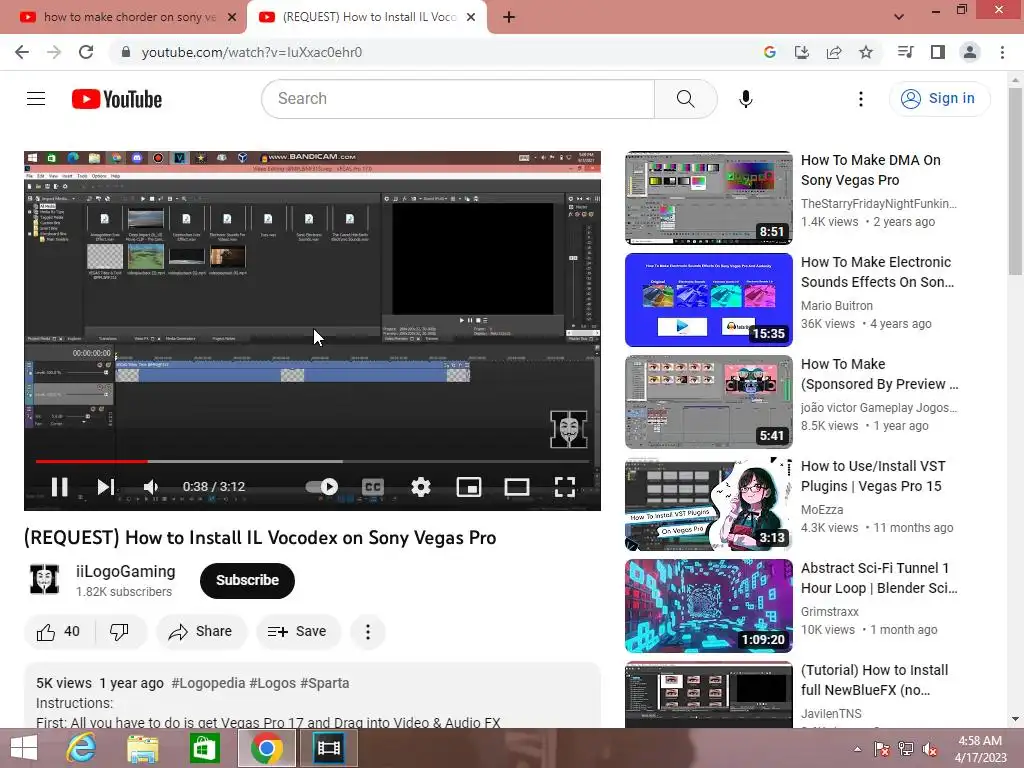The height and width of the screenshot is (768, 1024).
Task: Open the #Logopedia hashtag
Action: pos(208,683)
